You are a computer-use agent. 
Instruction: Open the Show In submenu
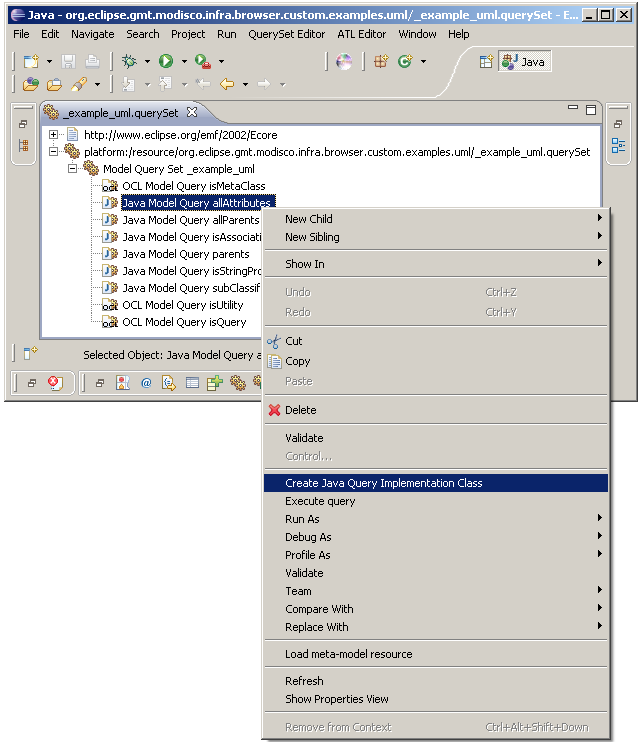436,264
